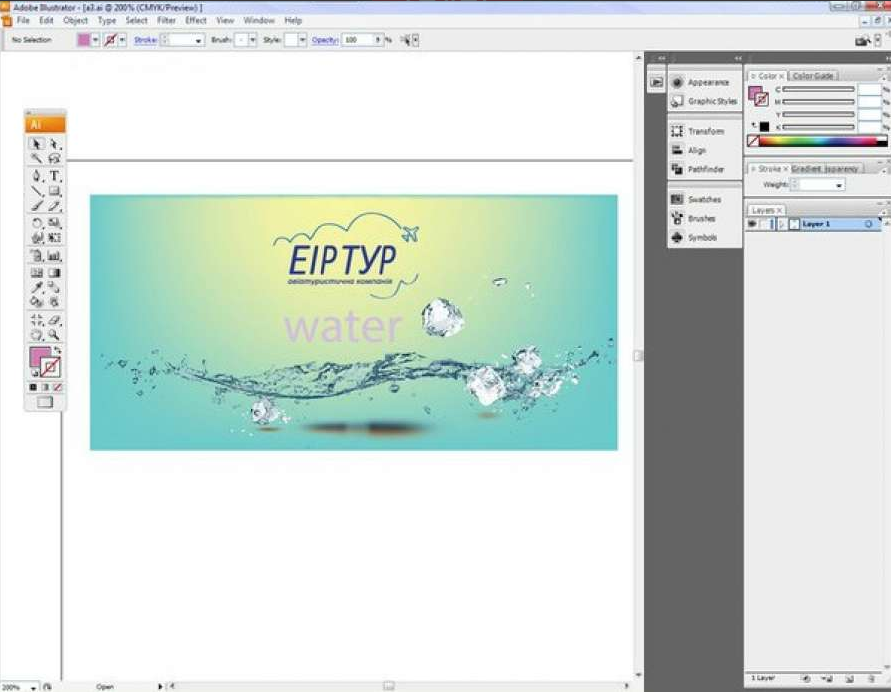Viewport: 891px width, 692px height.
Task: Click the Opacity value field
Action: pos(358,40)
